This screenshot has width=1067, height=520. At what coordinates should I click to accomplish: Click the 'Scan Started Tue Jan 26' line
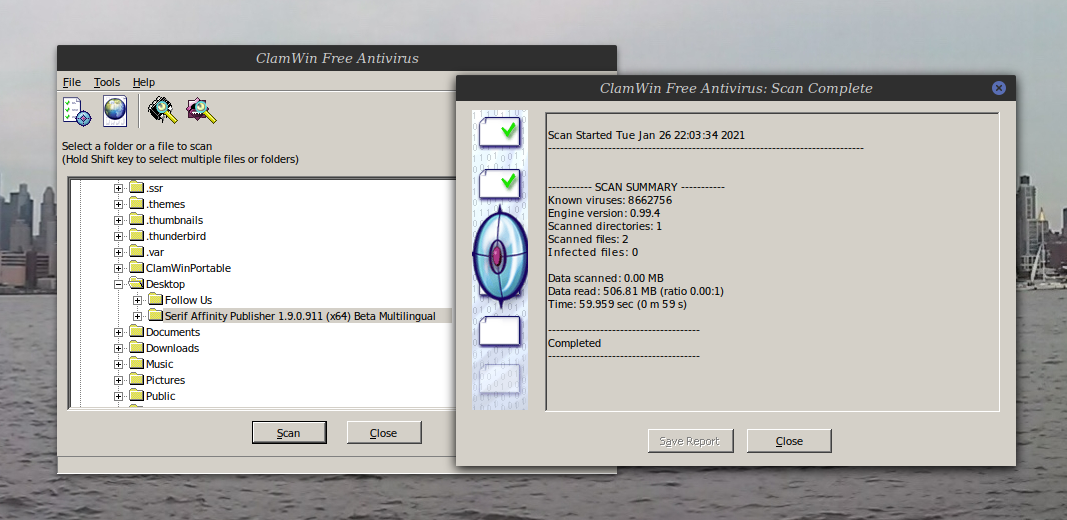pyautogui.click(x=646, y=135)
